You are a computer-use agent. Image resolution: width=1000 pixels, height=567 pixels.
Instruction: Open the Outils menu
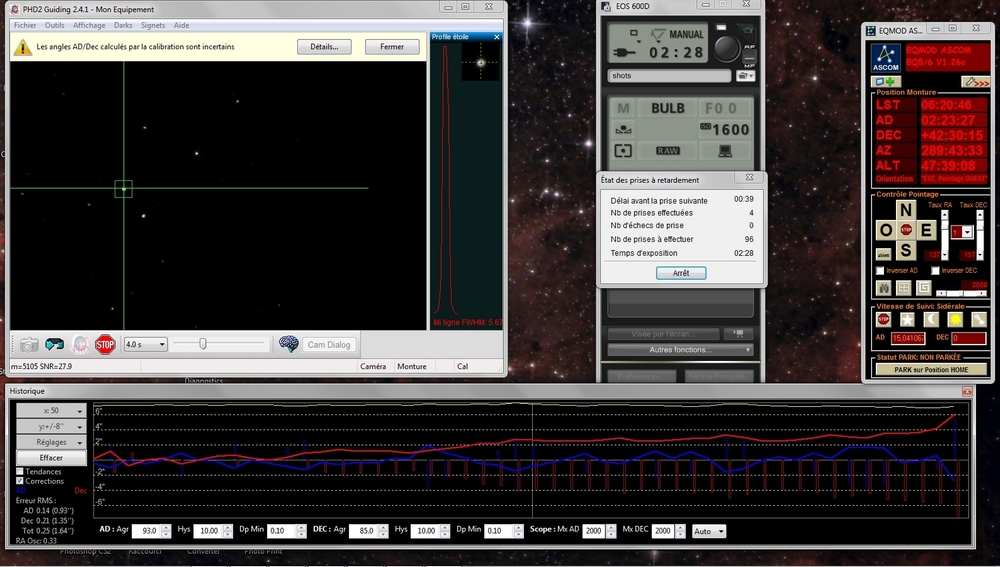click(54, 25)
